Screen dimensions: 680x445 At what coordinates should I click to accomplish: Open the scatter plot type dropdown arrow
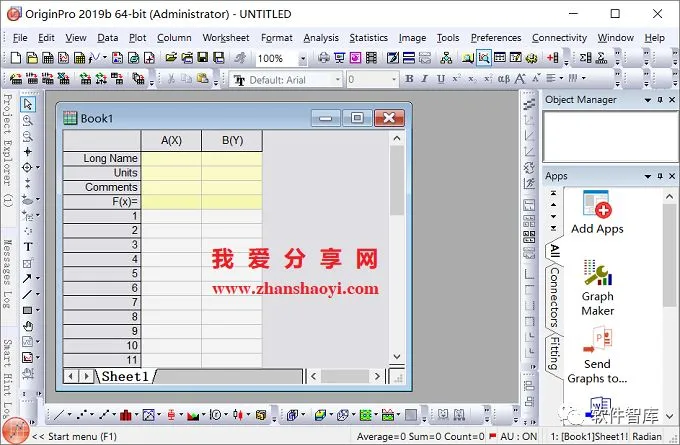pyautogui.click(x=92, y=415)
